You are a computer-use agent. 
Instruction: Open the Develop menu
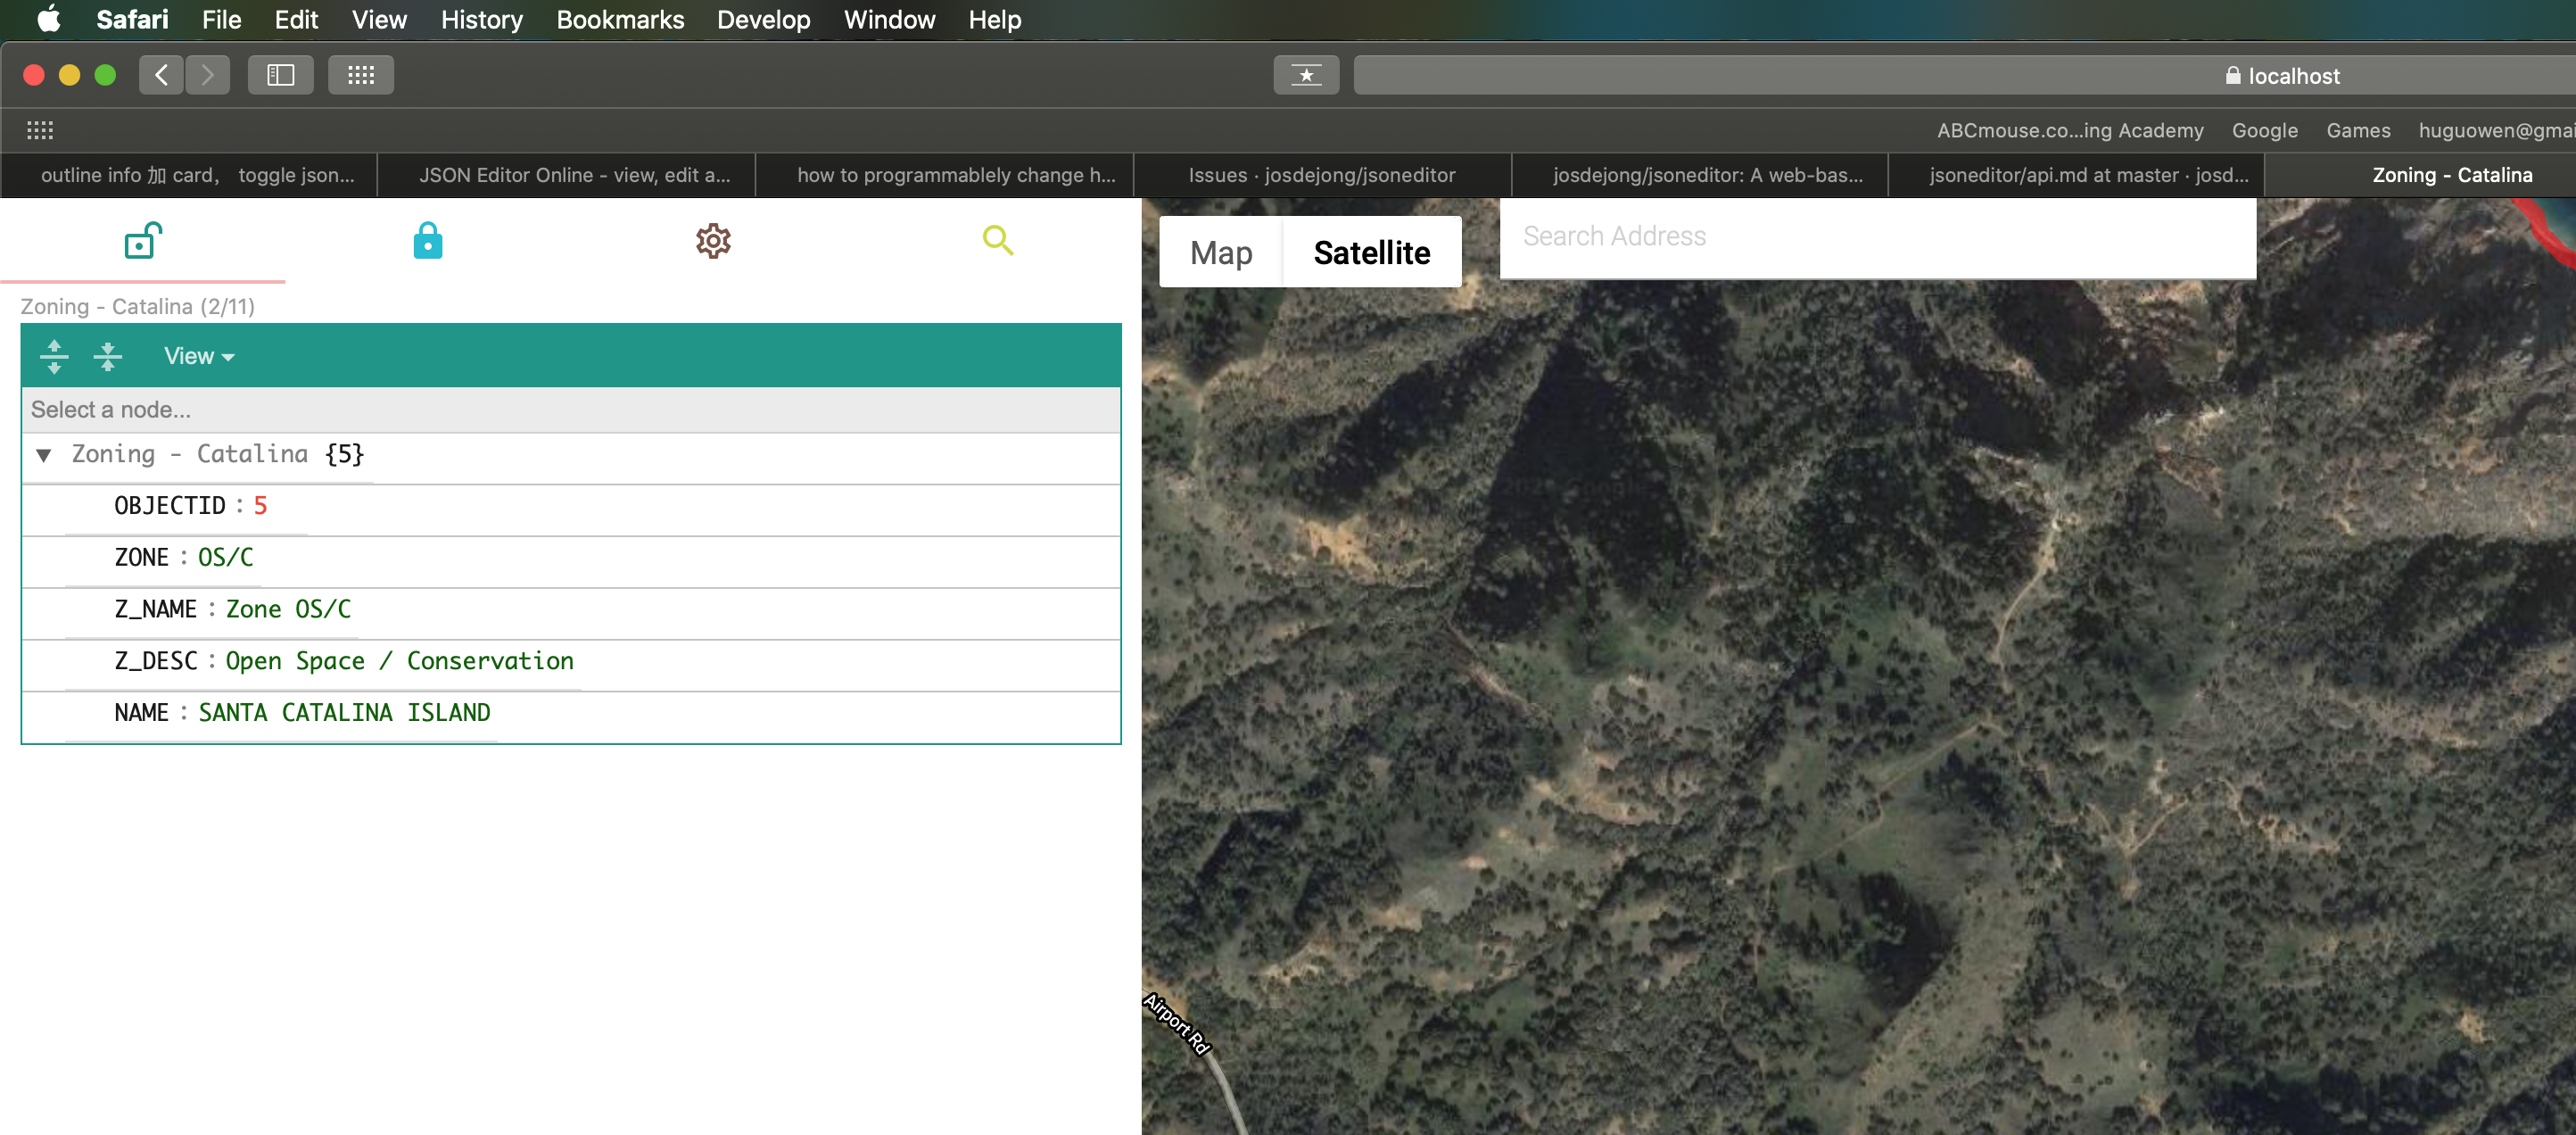[x=763, y=19]
